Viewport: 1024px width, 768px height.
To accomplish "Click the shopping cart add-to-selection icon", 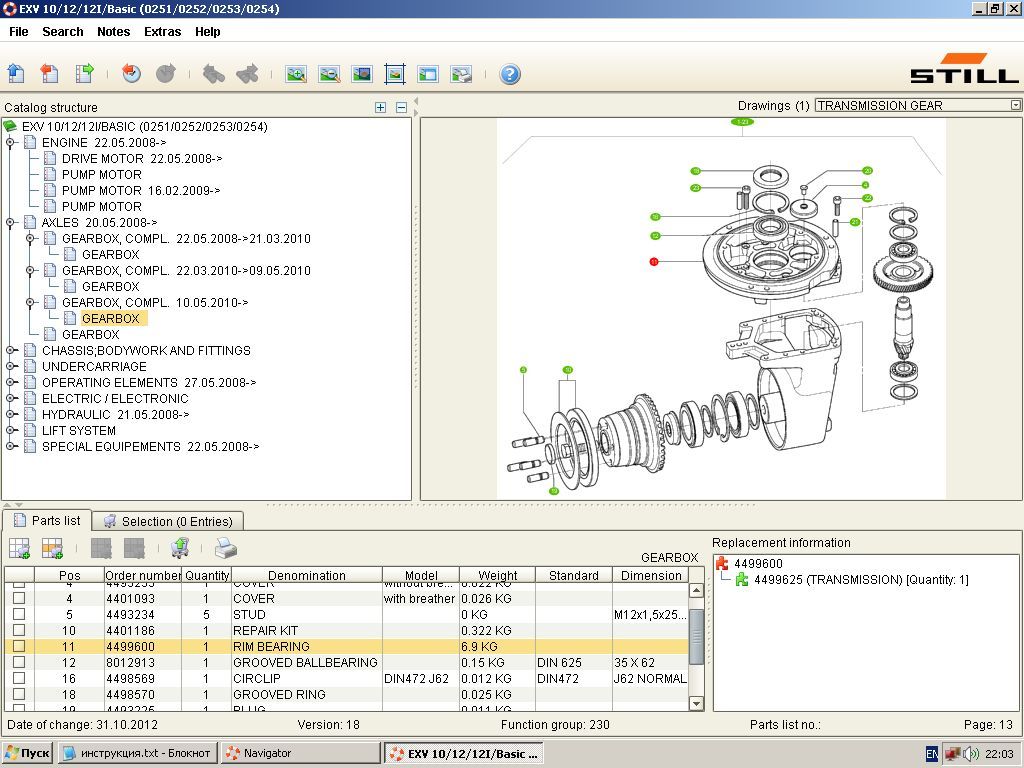I will click(x=180, y=548).
